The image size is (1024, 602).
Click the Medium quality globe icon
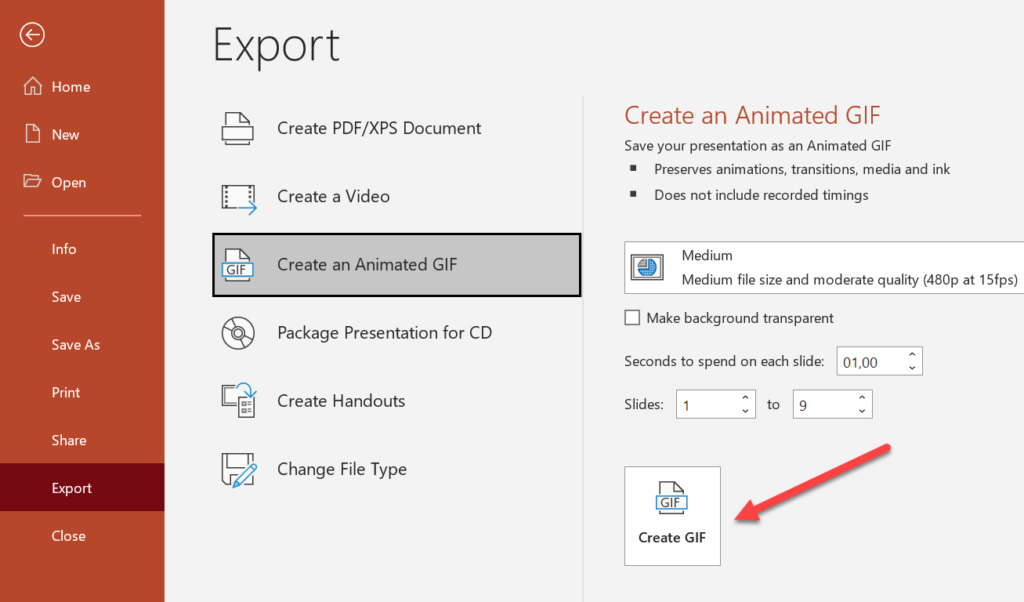647,267
